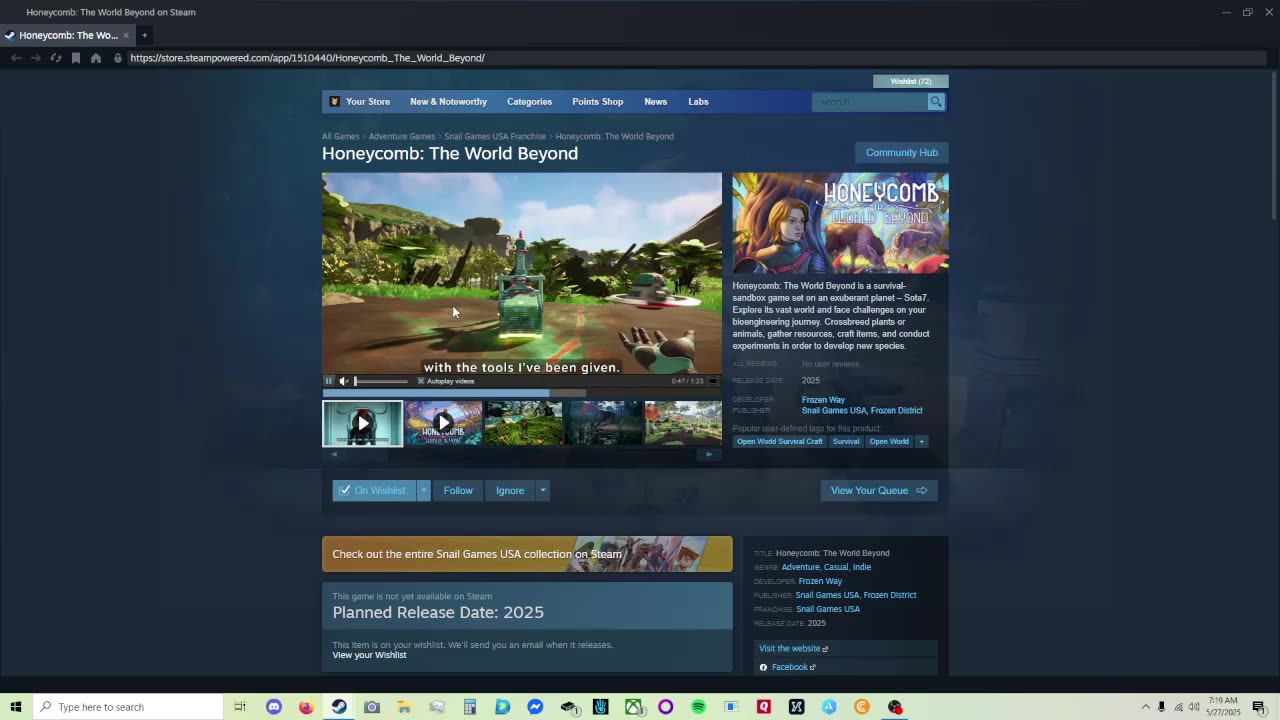Open Task View on the taskbar

(240, 707)
